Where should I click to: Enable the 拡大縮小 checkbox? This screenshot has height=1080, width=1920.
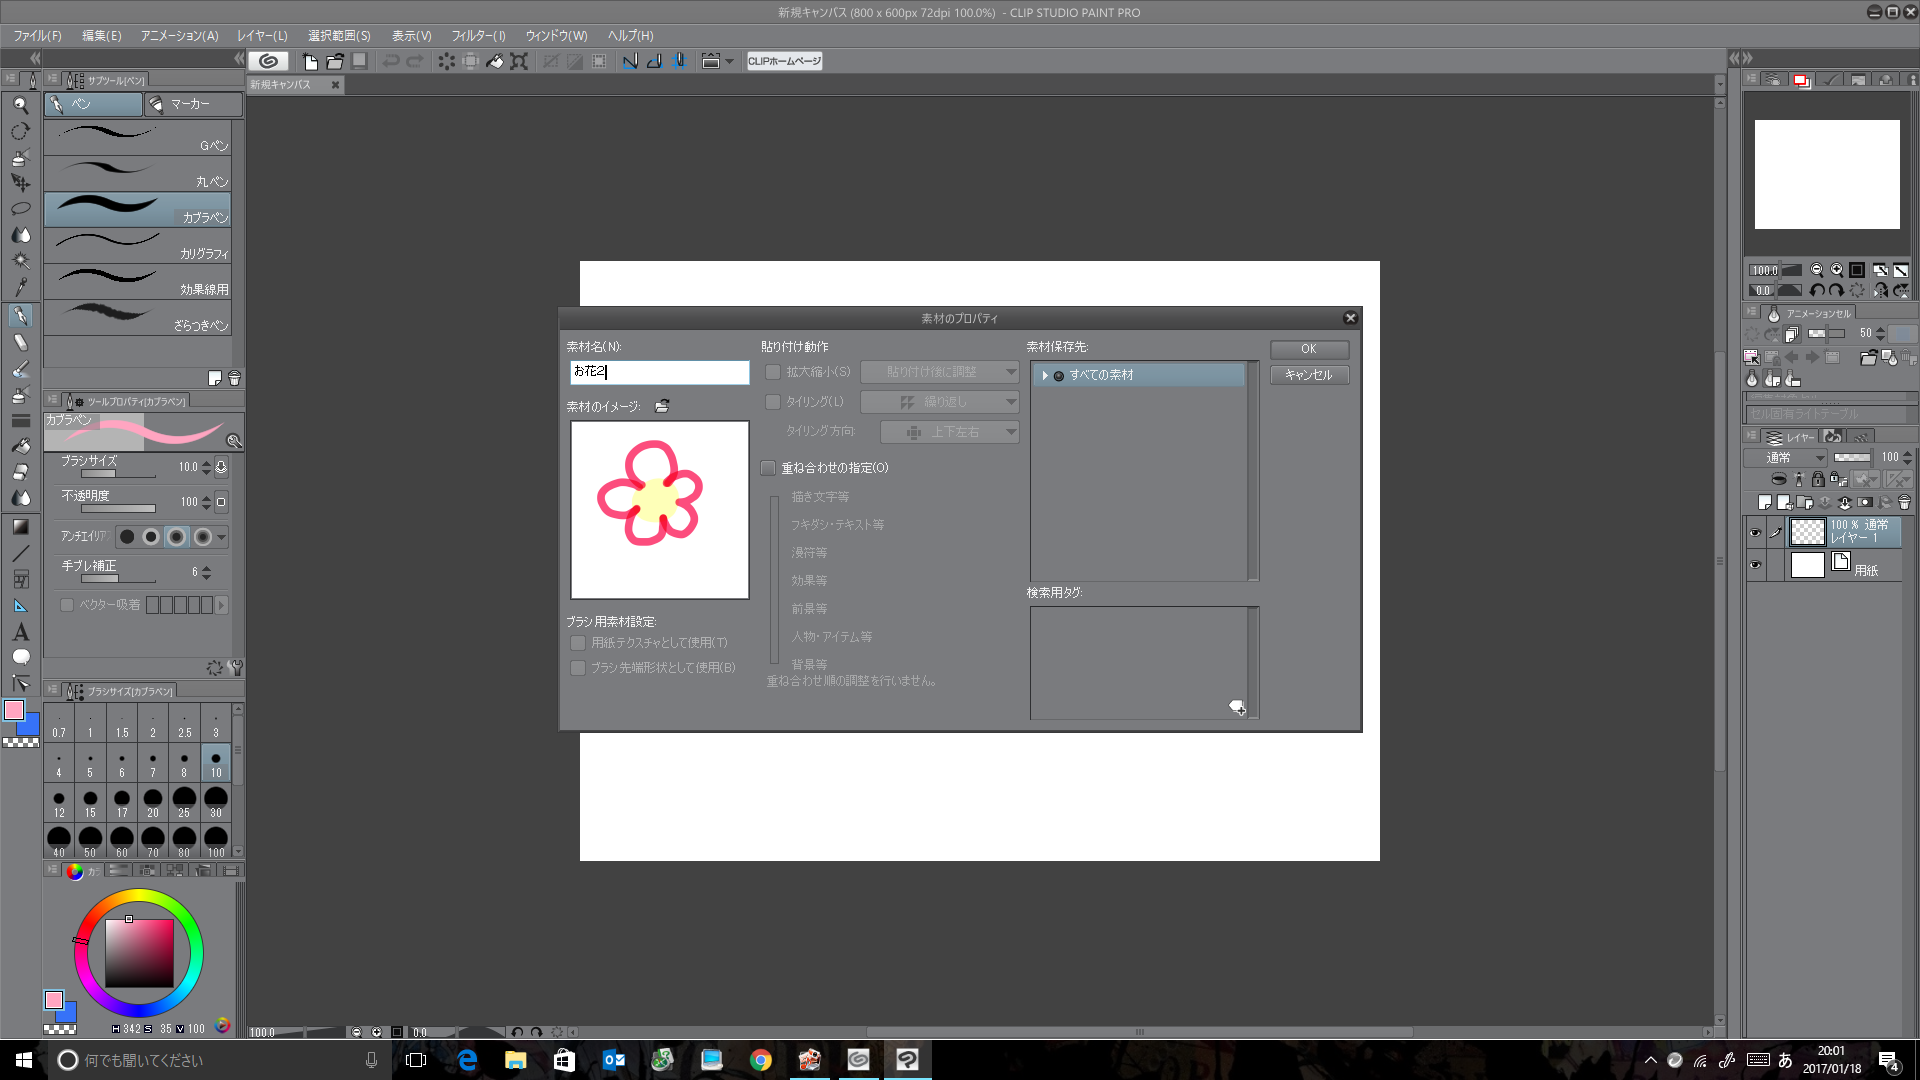pos(773,372)
